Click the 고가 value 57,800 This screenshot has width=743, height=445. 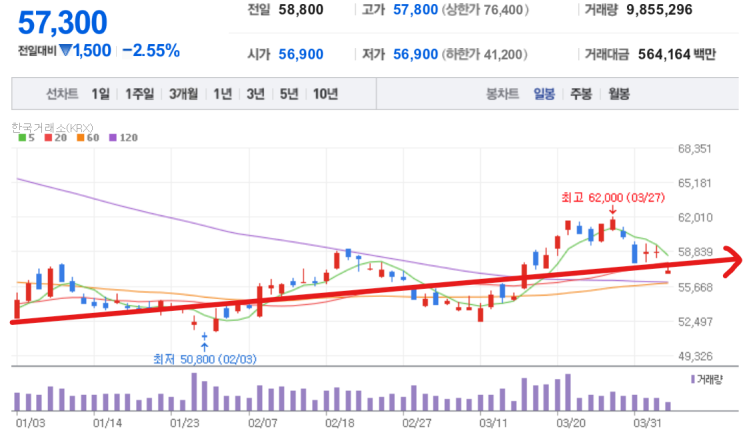(x=416, y=9)
